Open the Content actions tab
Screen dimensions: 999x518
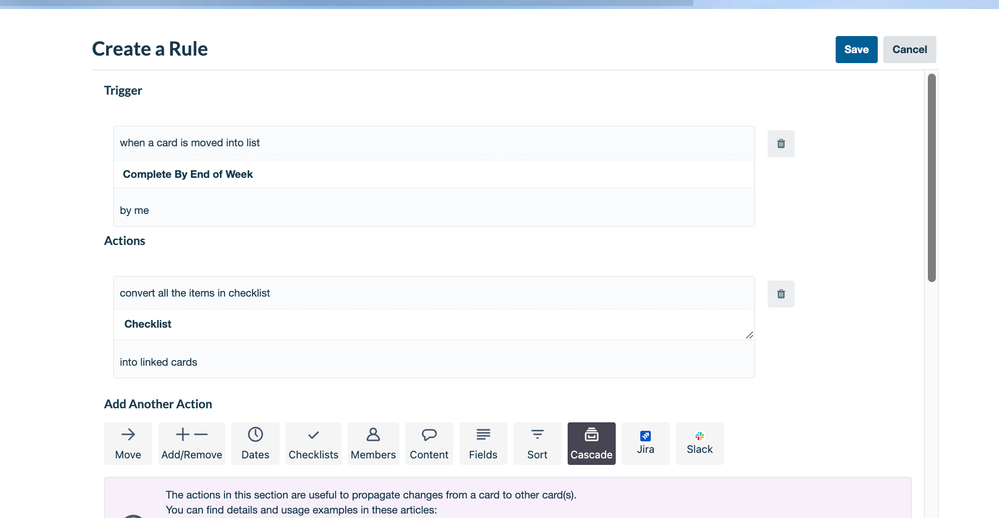429,443
